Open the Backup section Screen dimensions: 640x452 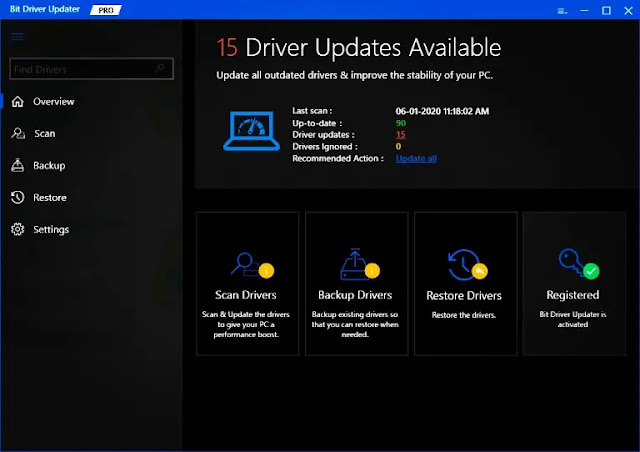(49, 165)
